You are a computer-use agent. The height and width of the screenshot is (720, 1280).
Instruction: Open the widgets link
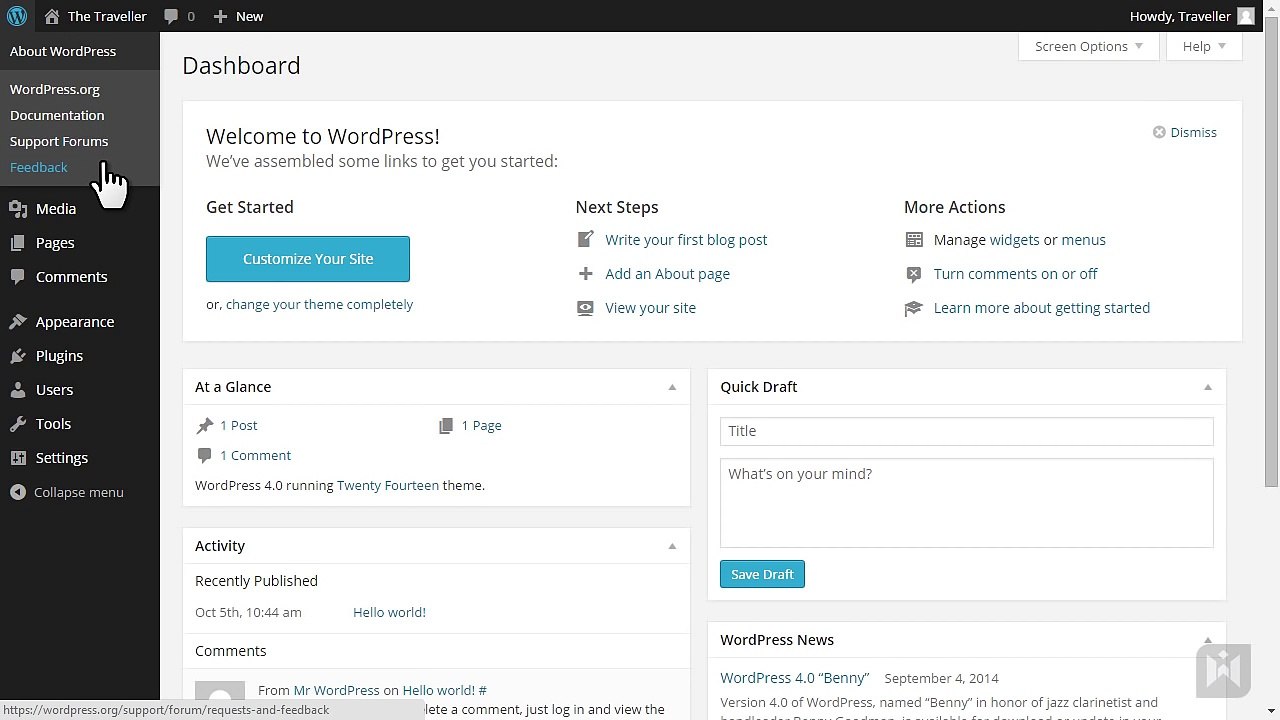point(1014,240)
